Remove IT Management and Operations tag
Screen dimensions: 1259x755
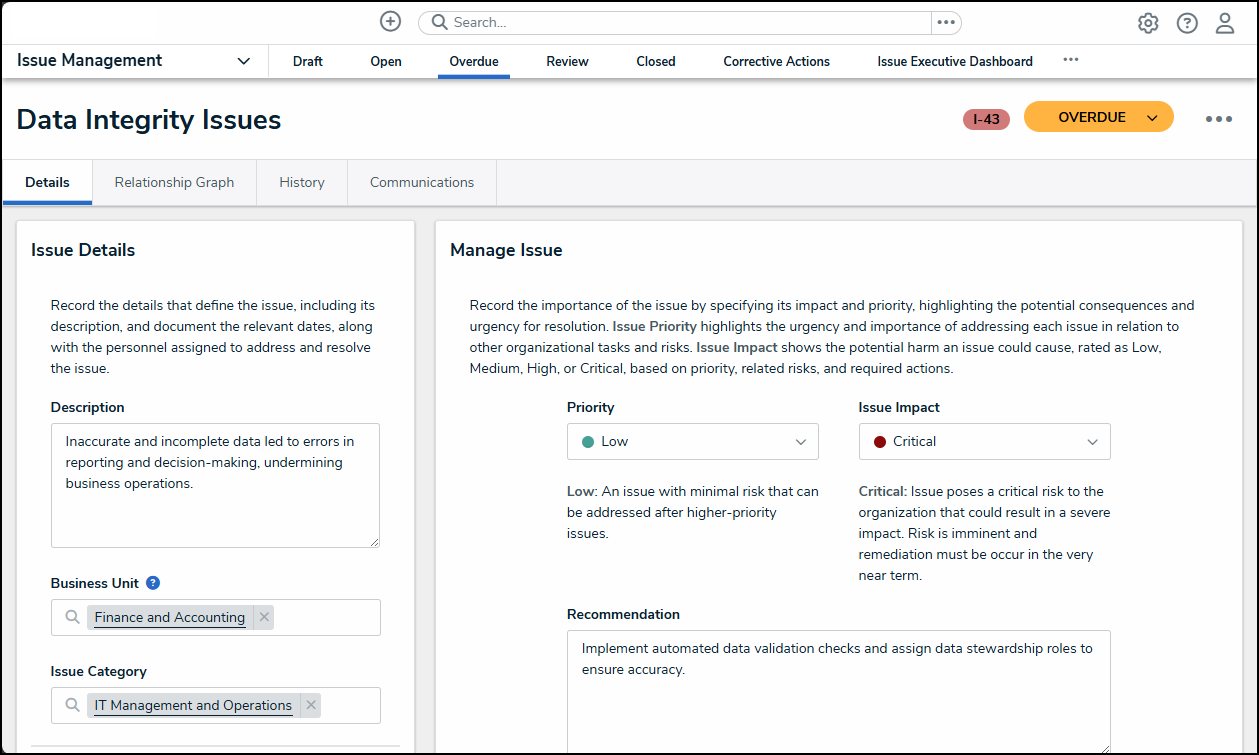(x=311, y=705)
